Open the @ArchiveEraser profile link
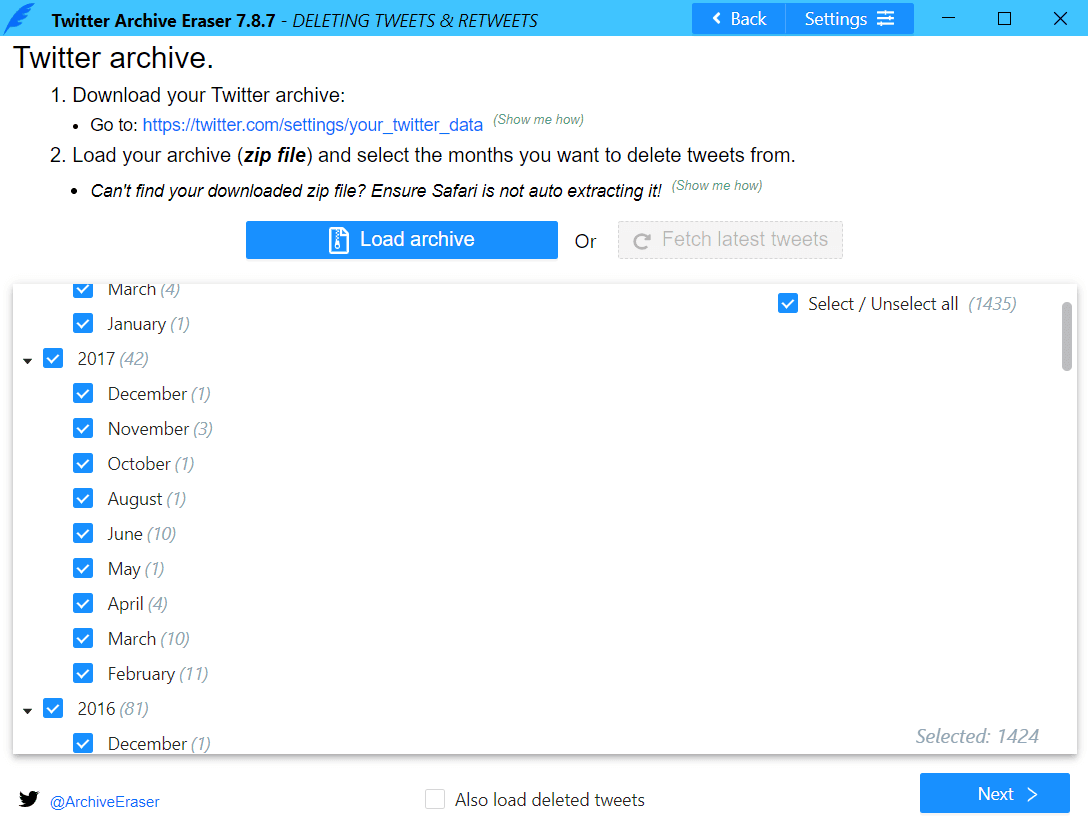This screenshot has width=1088, height=824. [105, 801]
